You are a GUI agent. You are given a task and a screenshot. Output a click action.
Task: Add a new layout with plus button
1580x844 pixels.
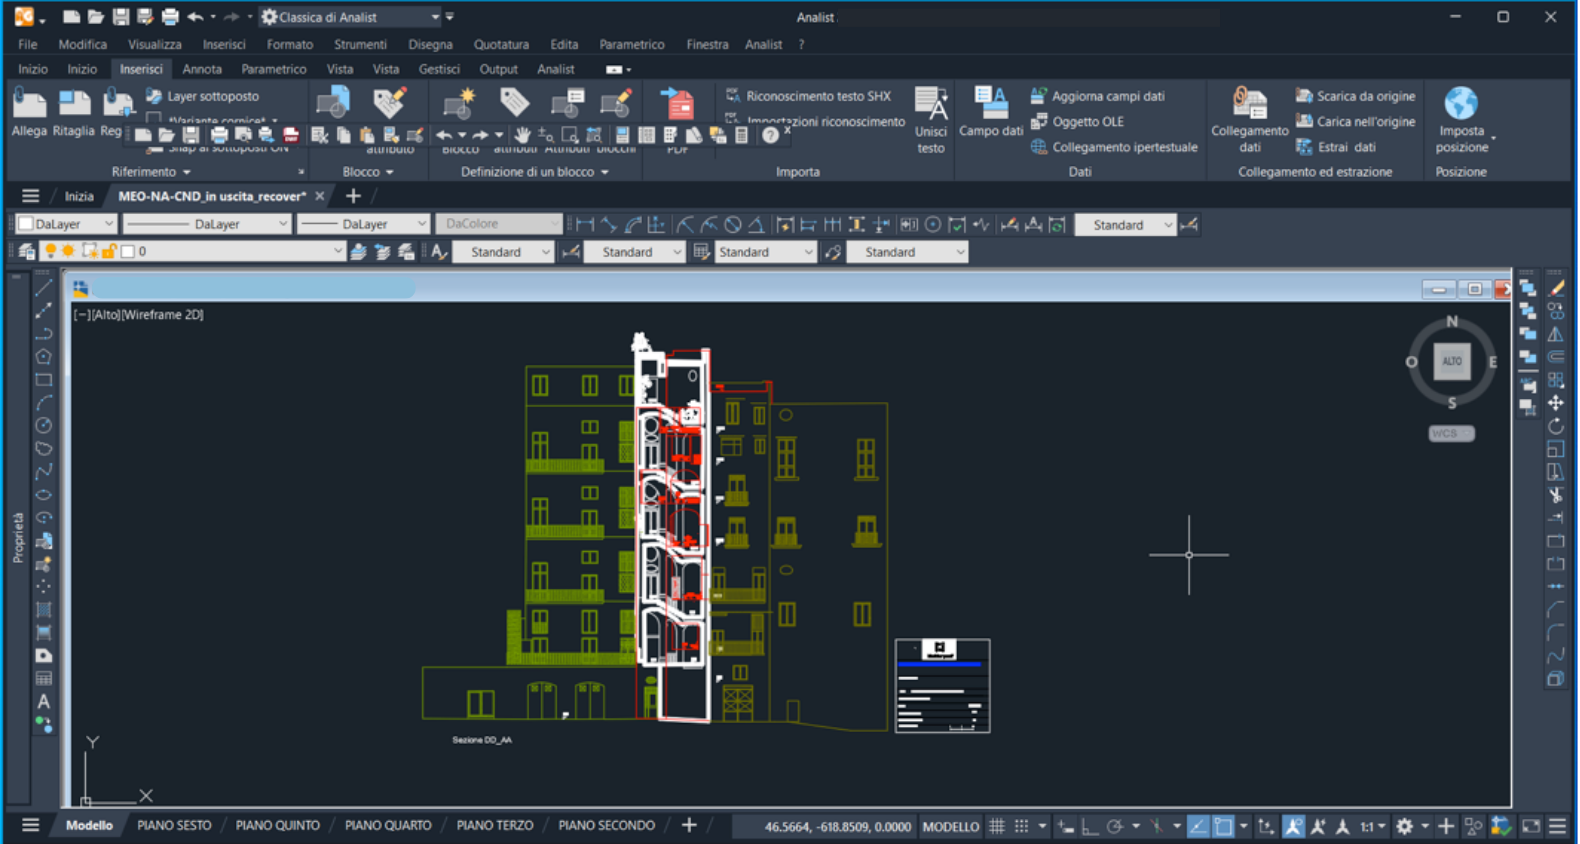(689, 826)
